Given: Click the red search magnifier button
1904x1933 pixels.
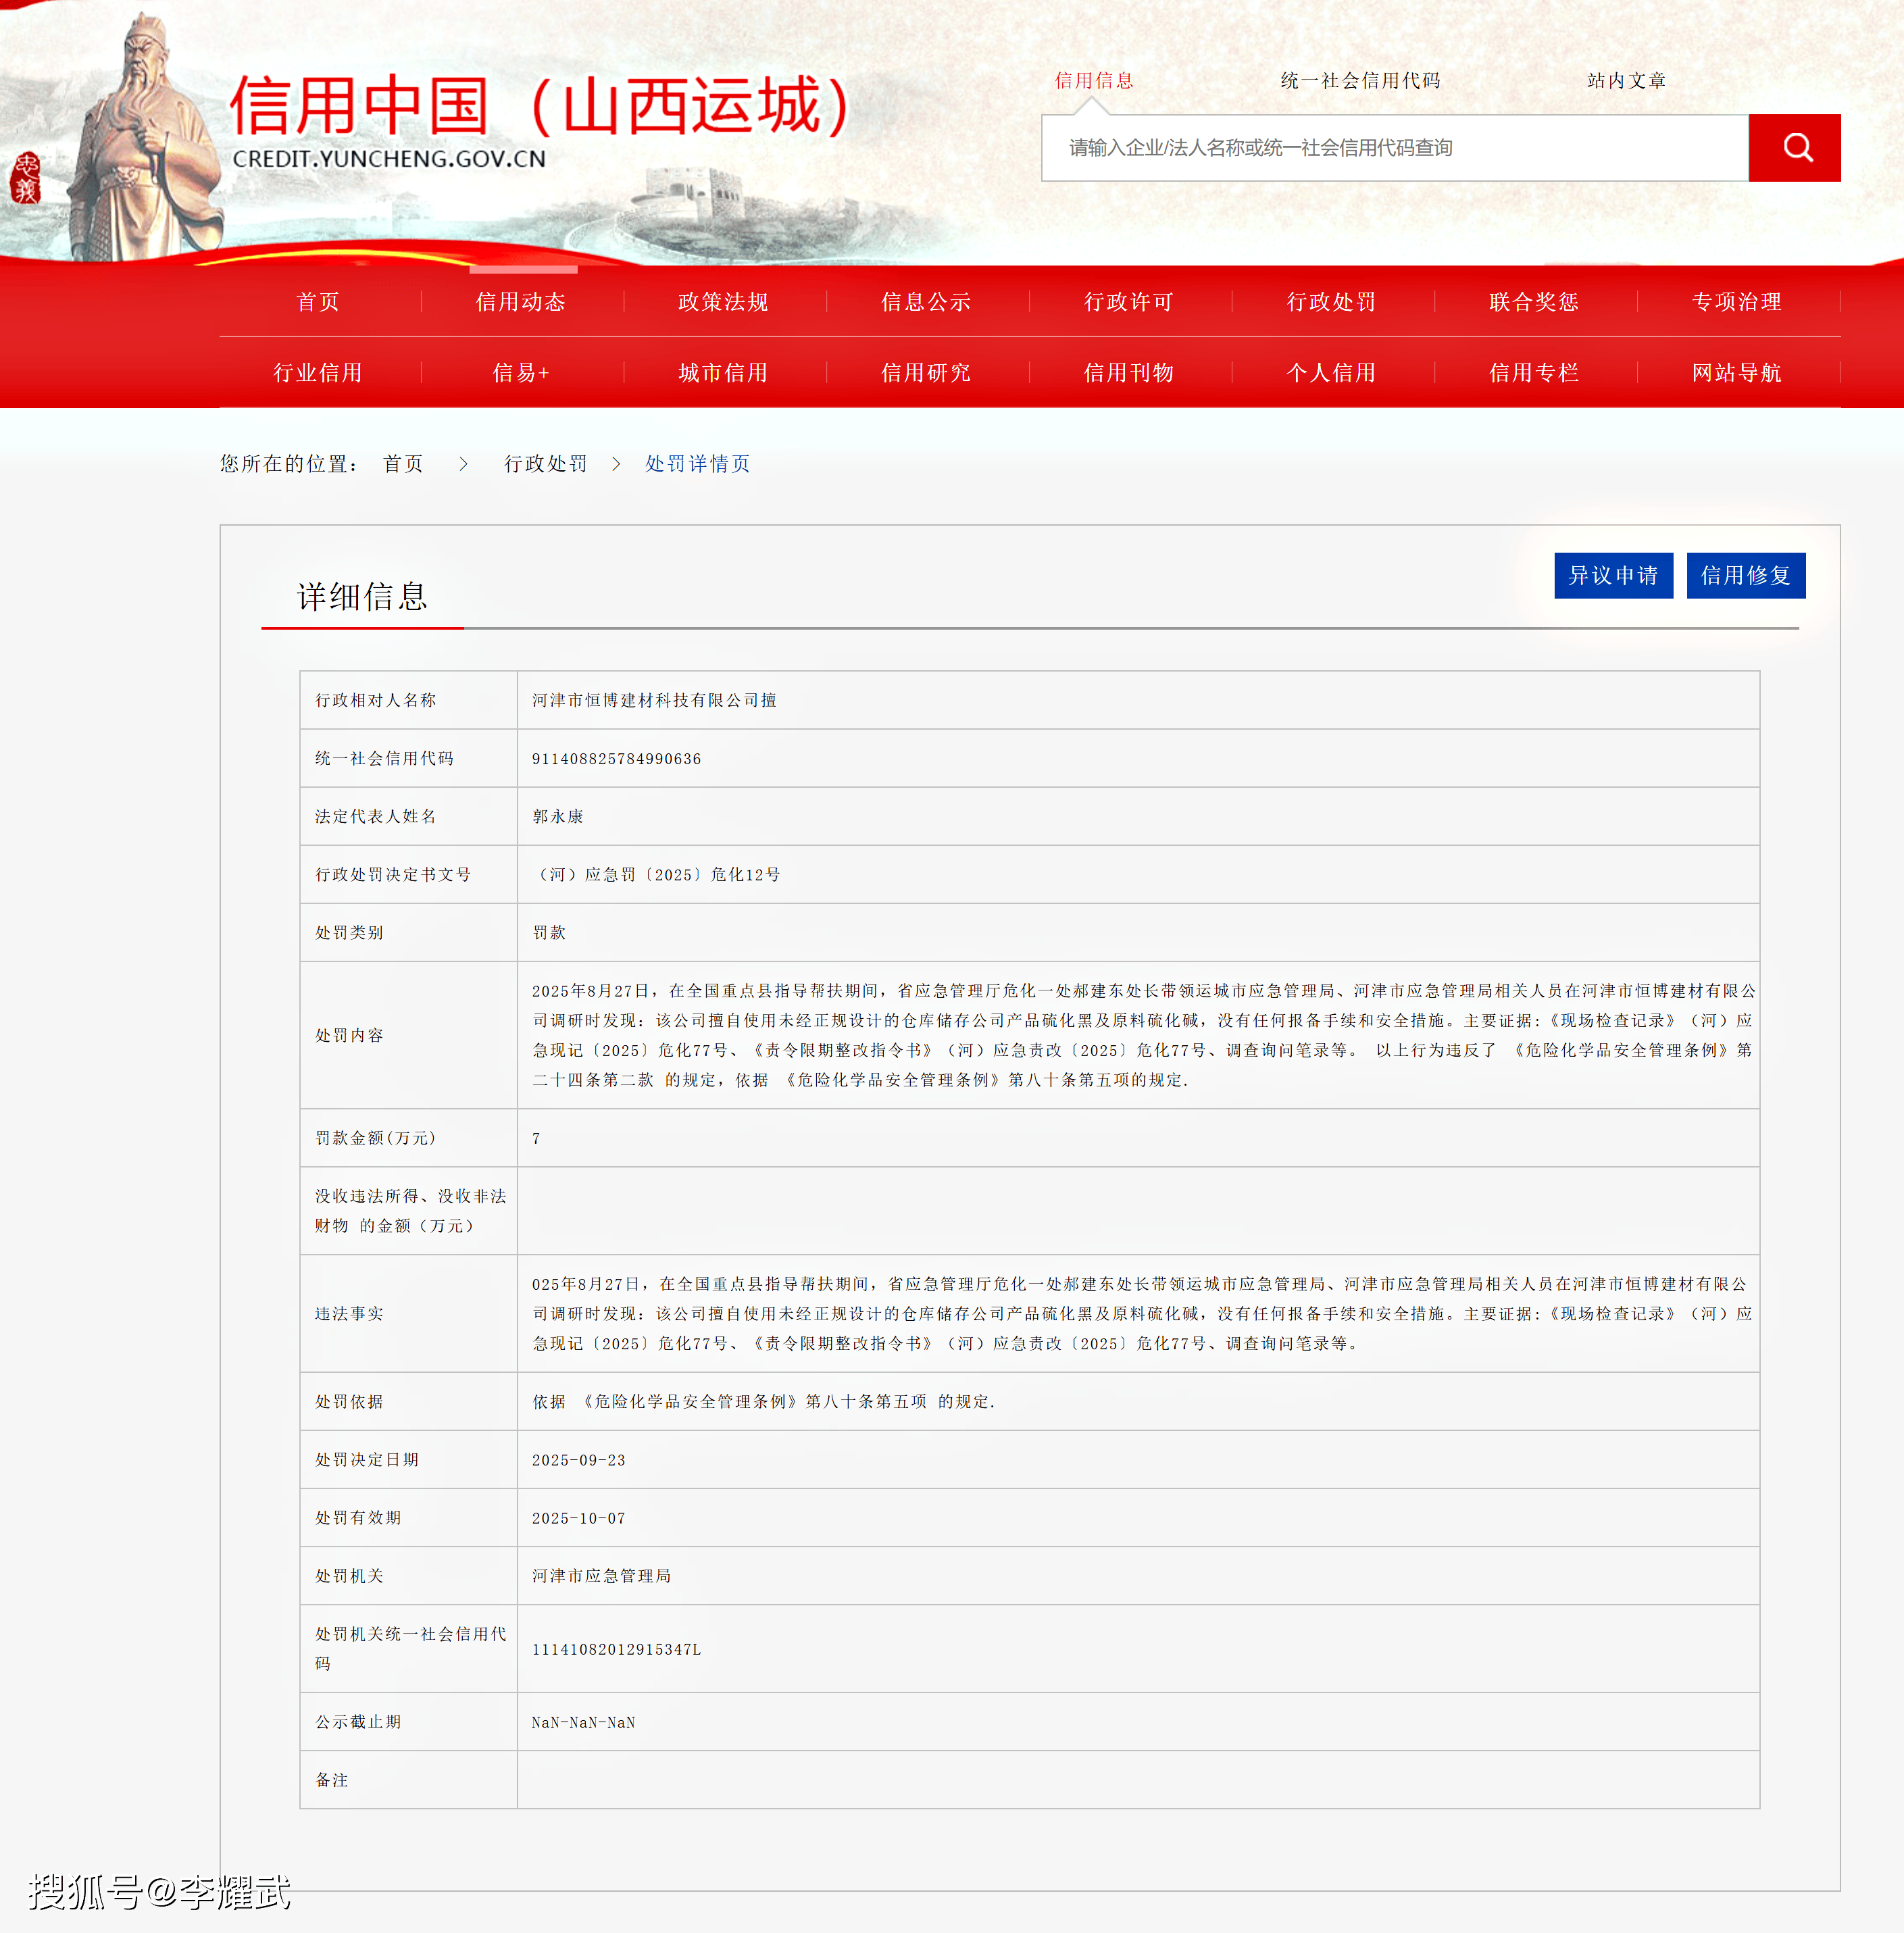Looking at the screenshot, I should coord(1794,148).
